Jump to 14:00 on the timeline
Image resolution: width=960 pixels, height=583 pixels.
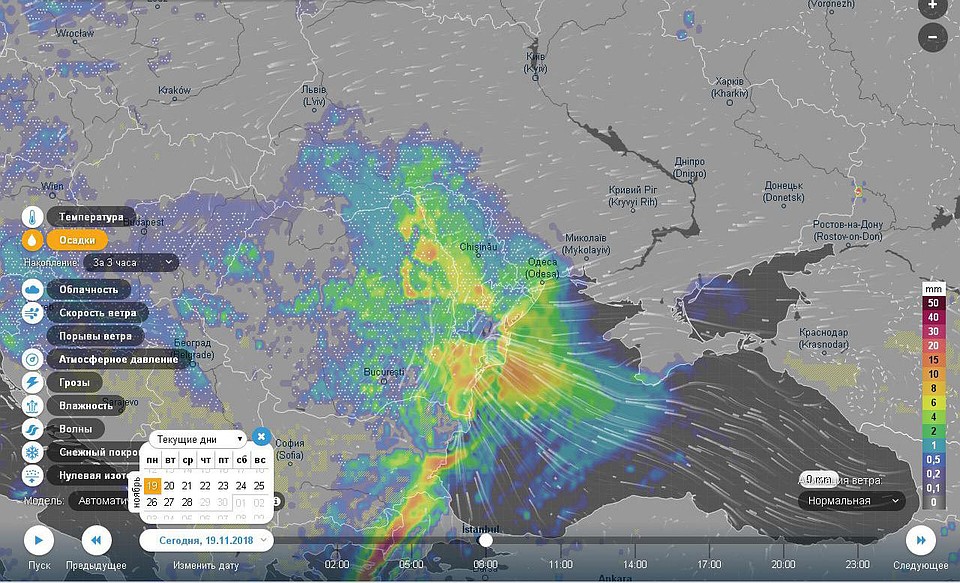tap(635, 564)
